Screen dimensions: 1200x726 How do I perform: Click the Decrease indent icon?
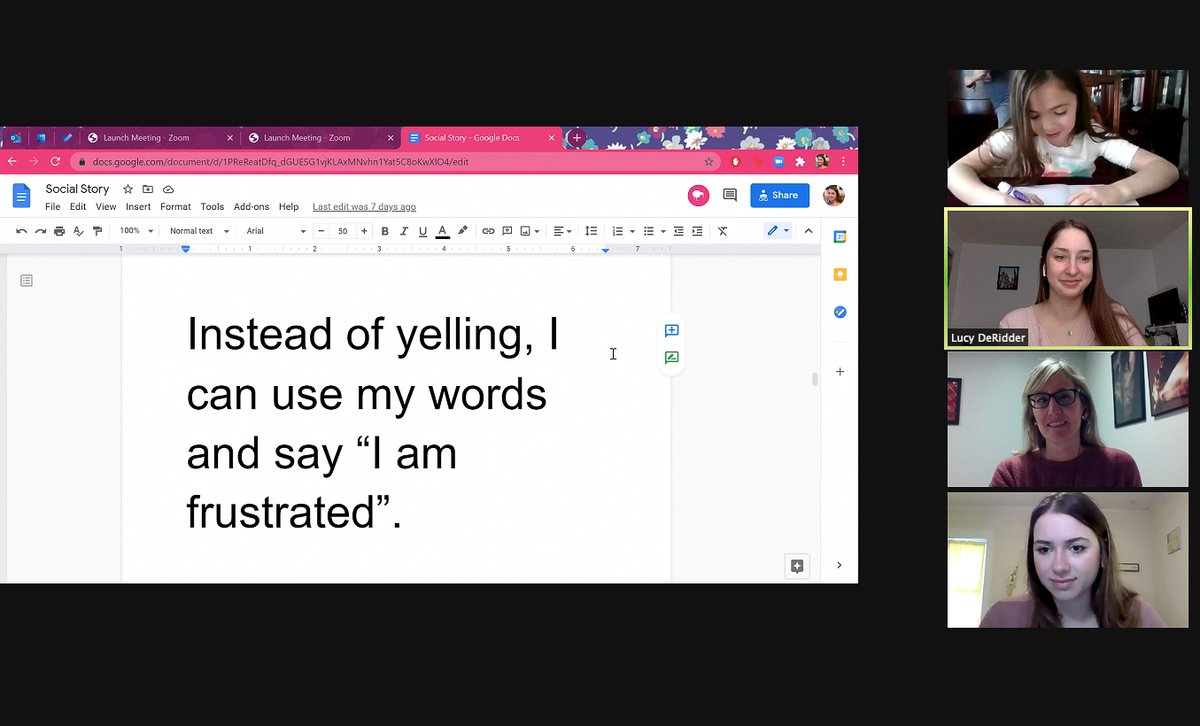coord(678,231)
